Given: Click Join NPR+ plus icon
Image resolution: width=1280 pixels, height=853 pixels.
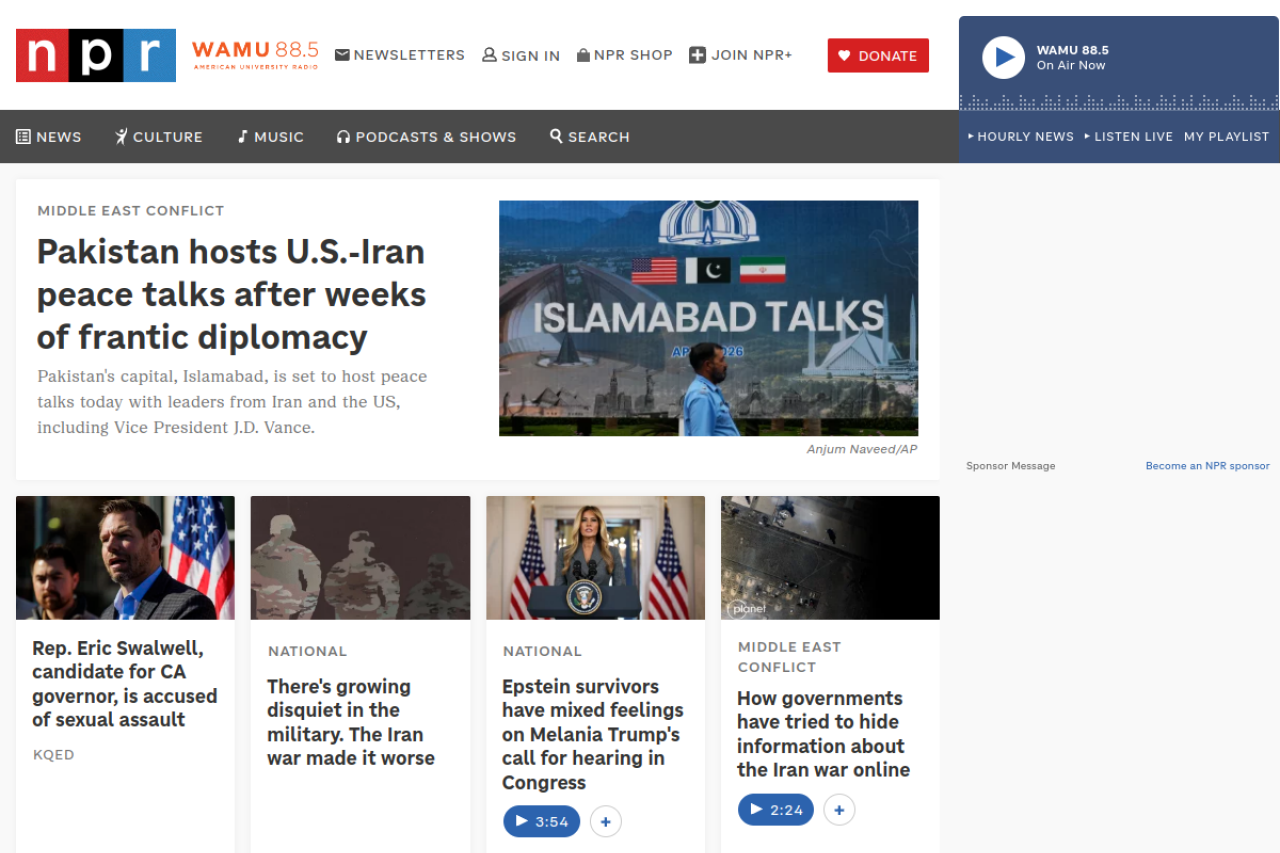Looking at the screenshot, I should pyautogui.click(x=697, y=55).
